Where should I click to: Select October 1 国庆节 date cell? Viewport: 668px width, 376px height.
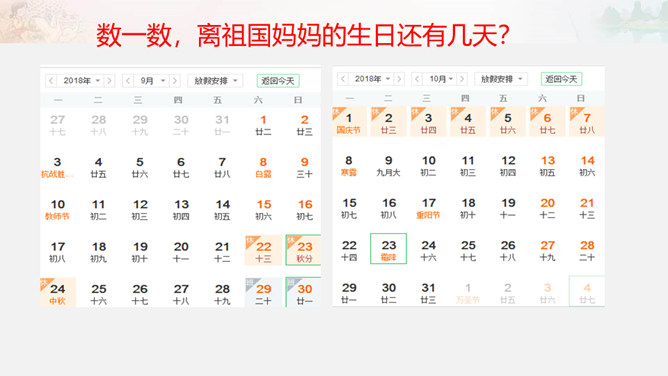coord(349,122)
